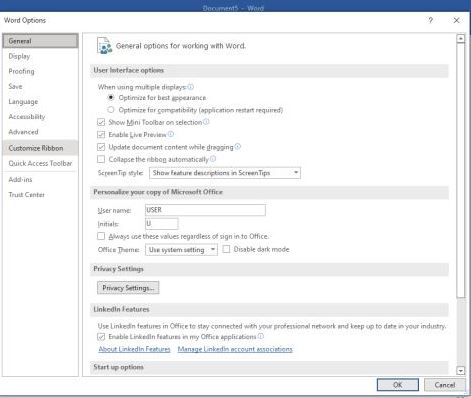Click info icon after Update document content while dragging
The width and height of the screenshot is (471, 398).
[238, 147]
